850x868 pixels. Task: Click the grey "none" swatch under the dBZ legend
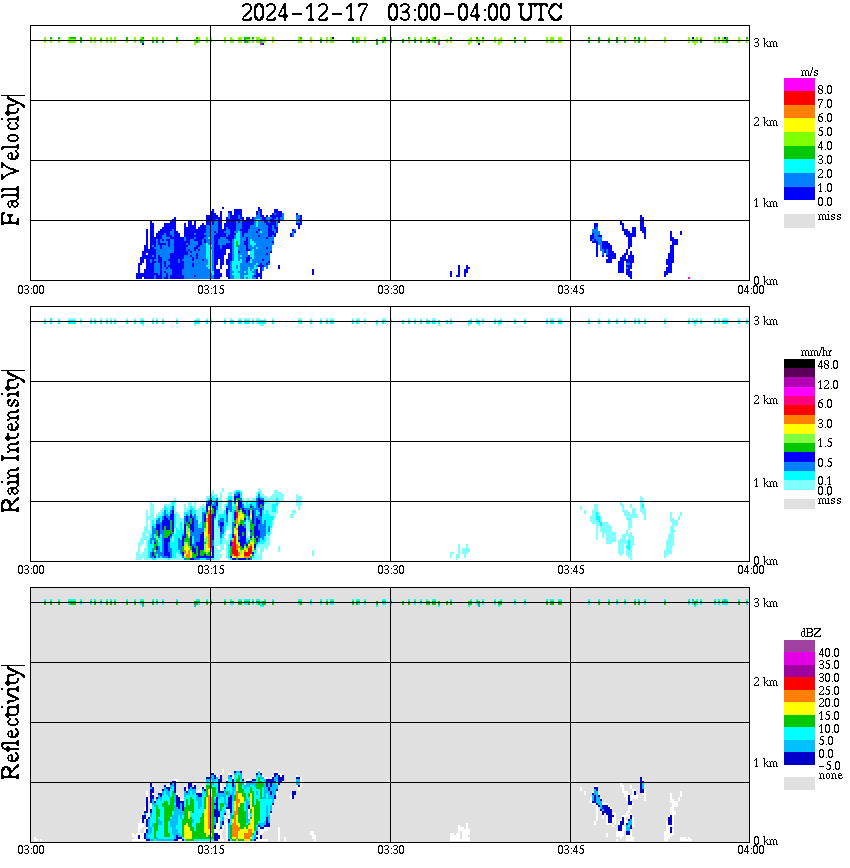coord(799,783)
